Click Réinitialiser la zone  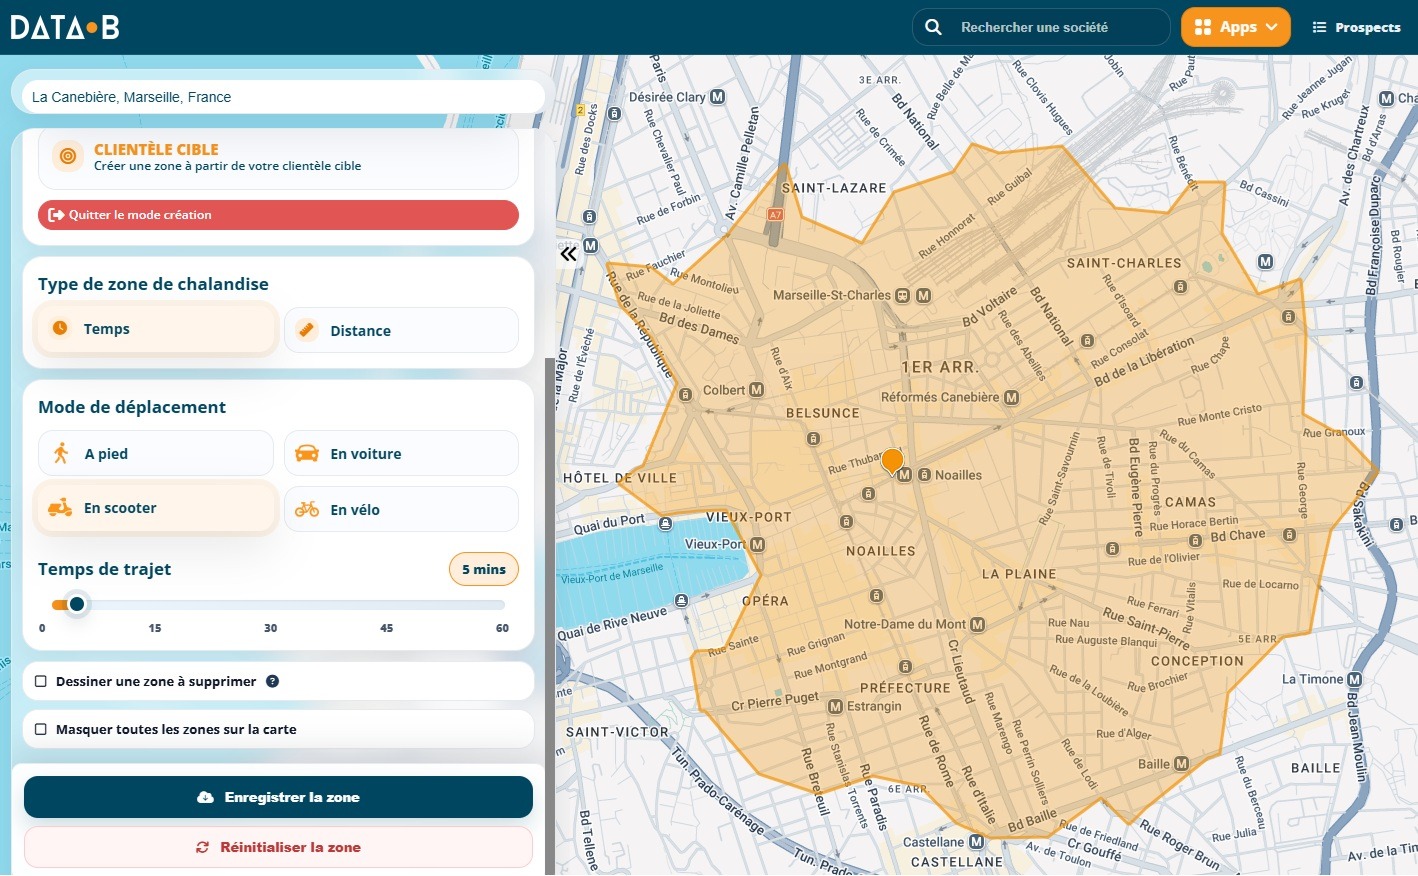(278, 847)
